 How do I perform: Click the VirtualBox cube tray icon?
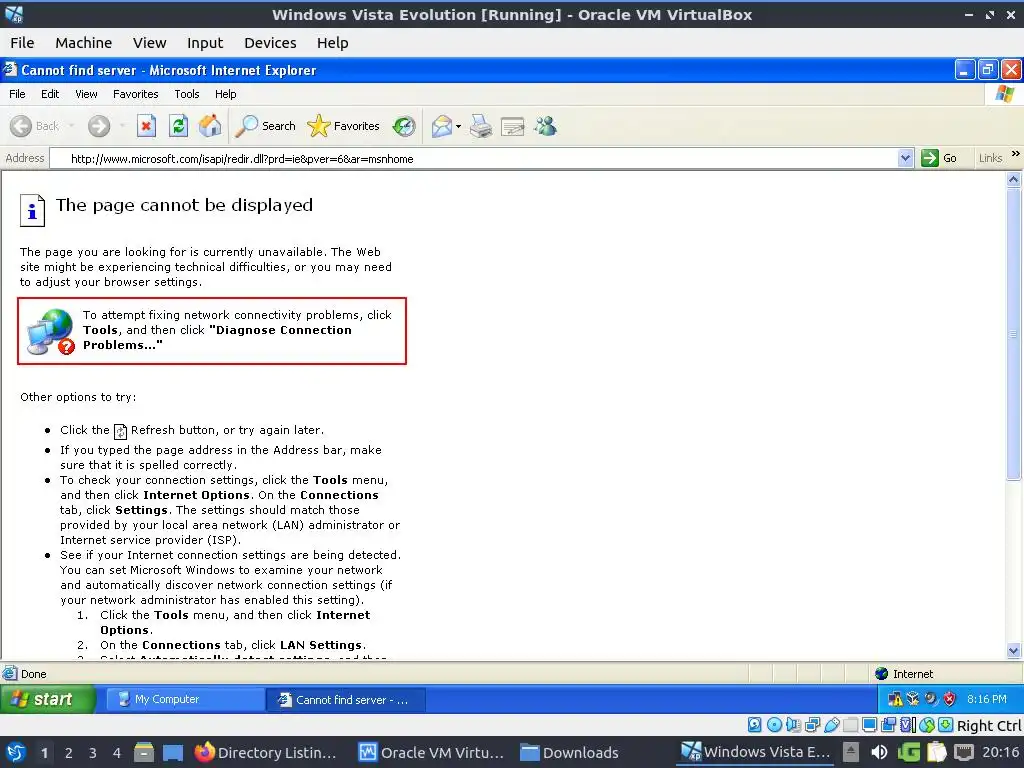coord(912,699)
